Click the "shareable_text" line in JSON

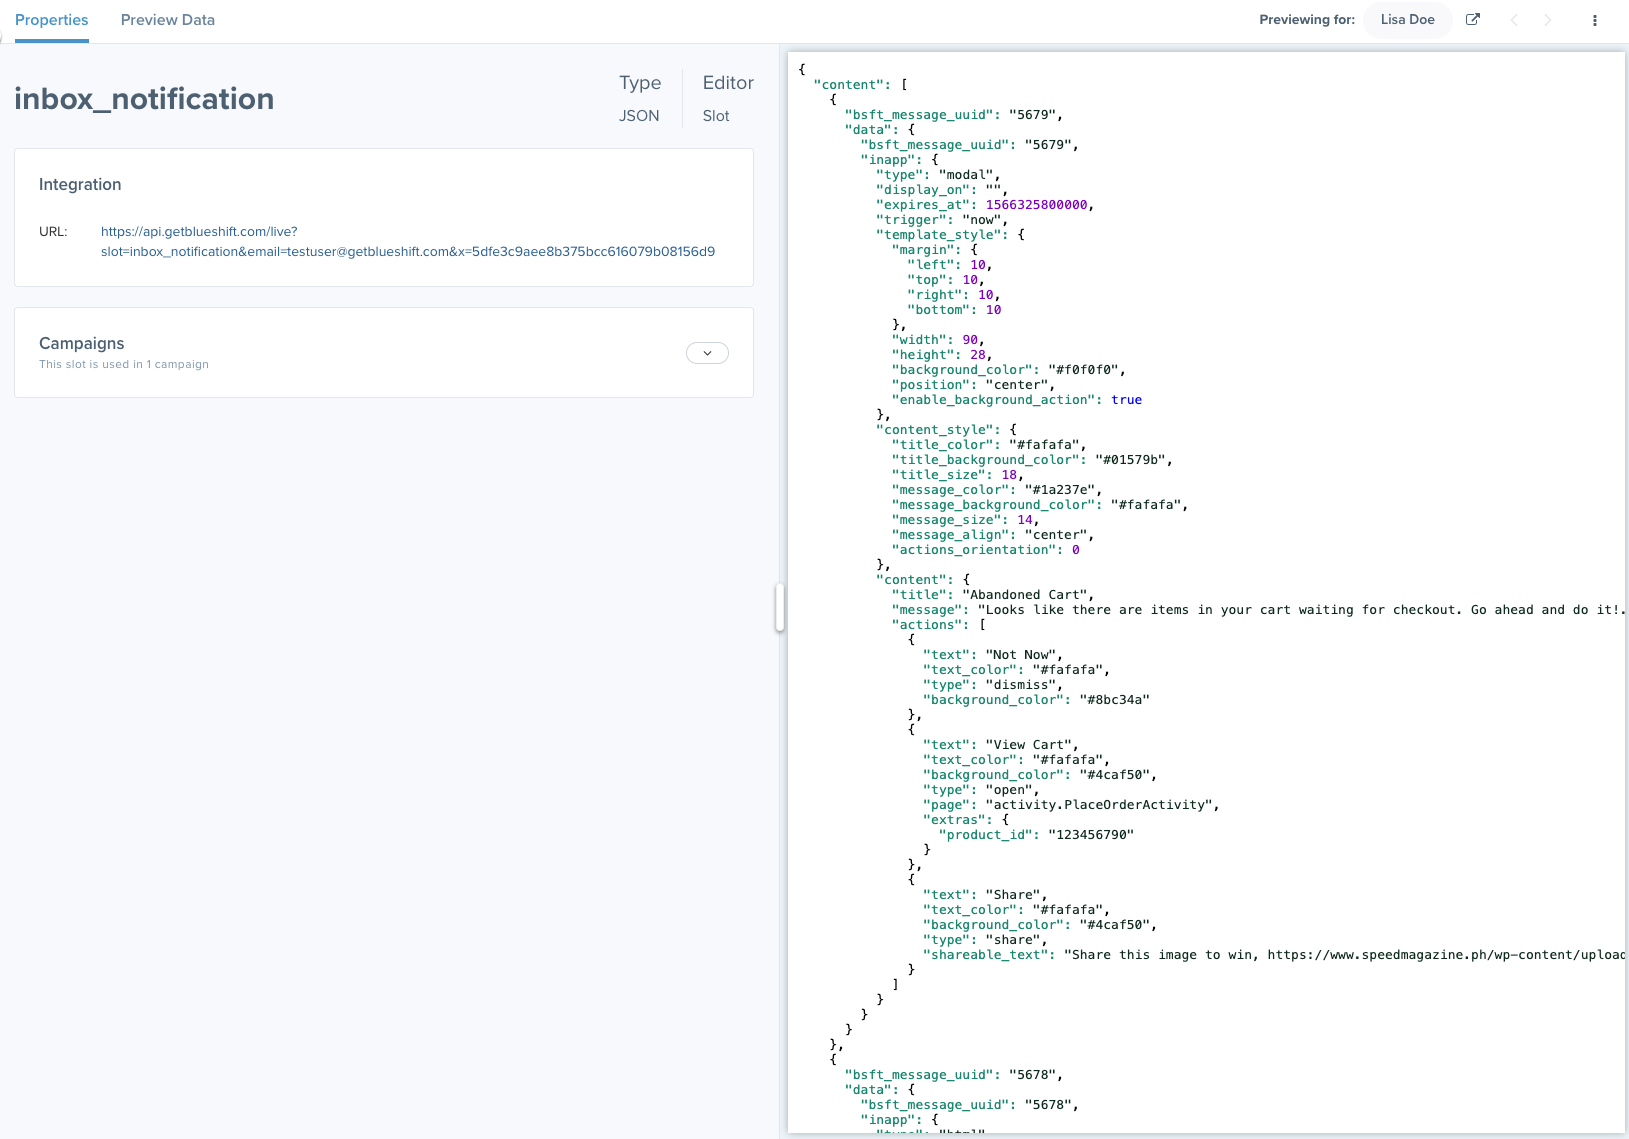(1274, 955)
